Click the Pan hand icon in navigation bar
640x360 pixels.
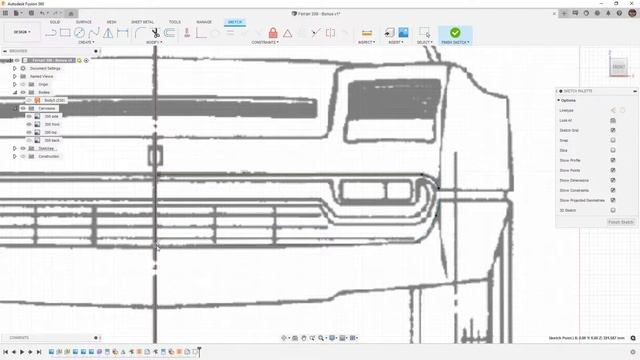click(304, 338)
